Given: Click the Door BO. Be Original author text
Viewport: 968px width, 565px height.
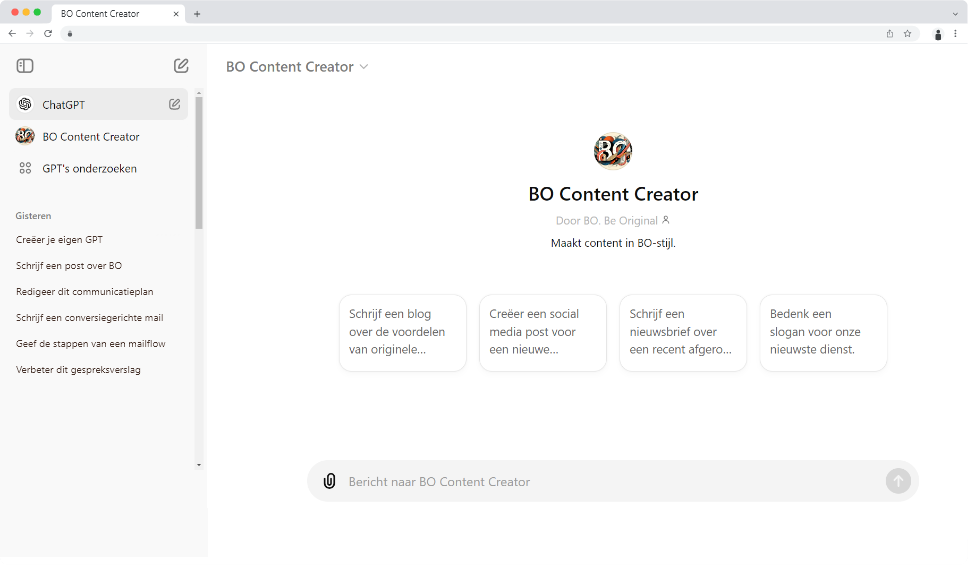Looking at the screenshot, I should (x=606, y=220).
